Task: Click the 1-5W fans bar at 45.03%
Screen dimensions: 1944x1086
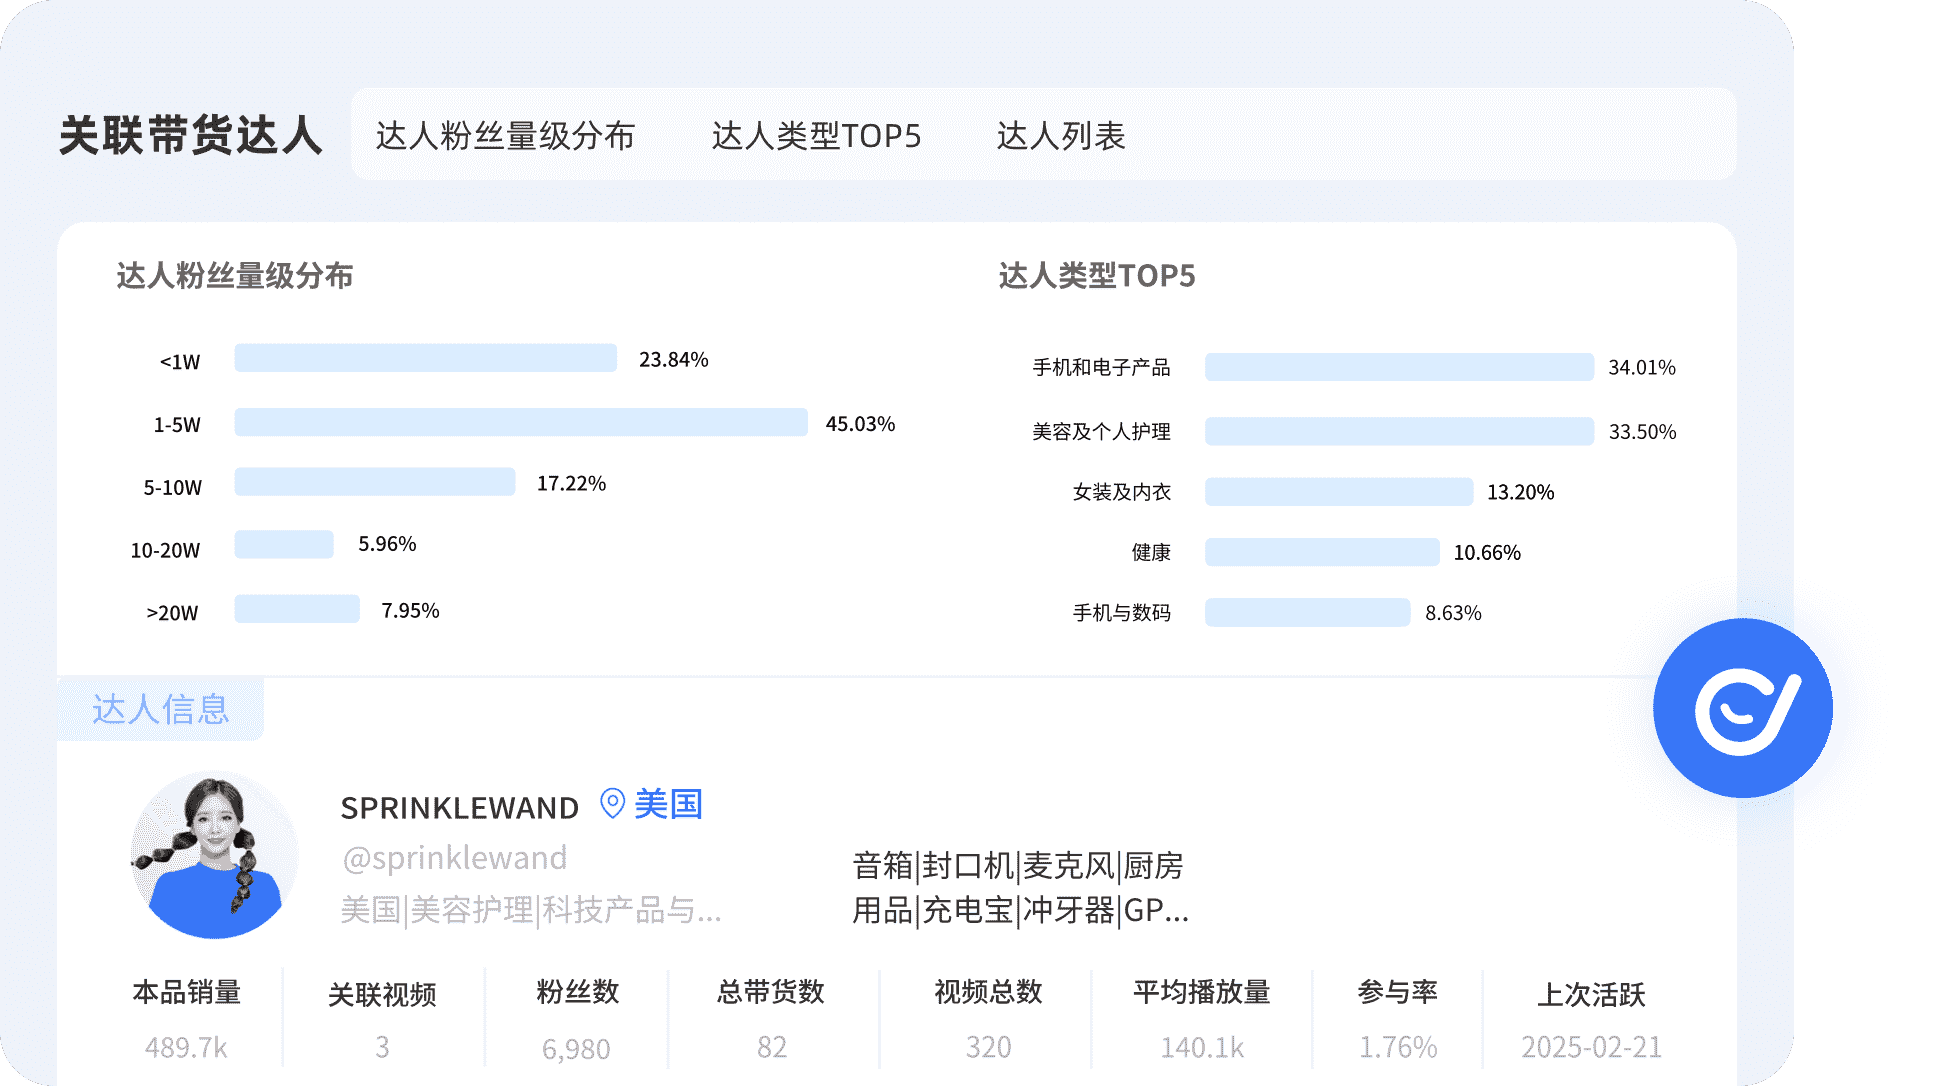Action: [x=520, y=422]
